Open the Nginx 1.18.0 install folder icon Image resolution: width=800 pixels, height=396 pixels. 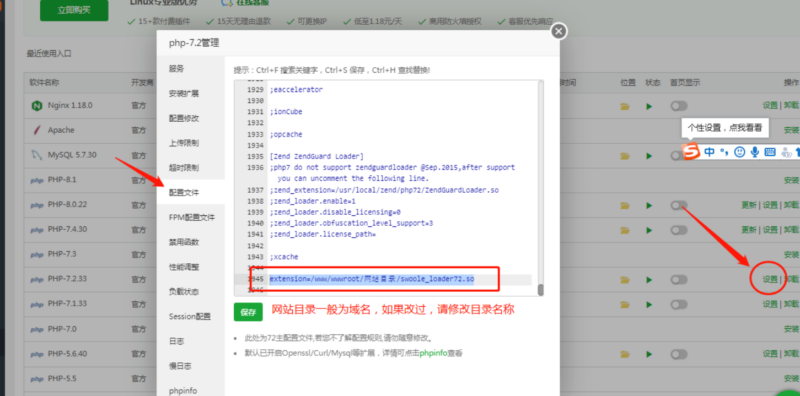coord(624,107)
